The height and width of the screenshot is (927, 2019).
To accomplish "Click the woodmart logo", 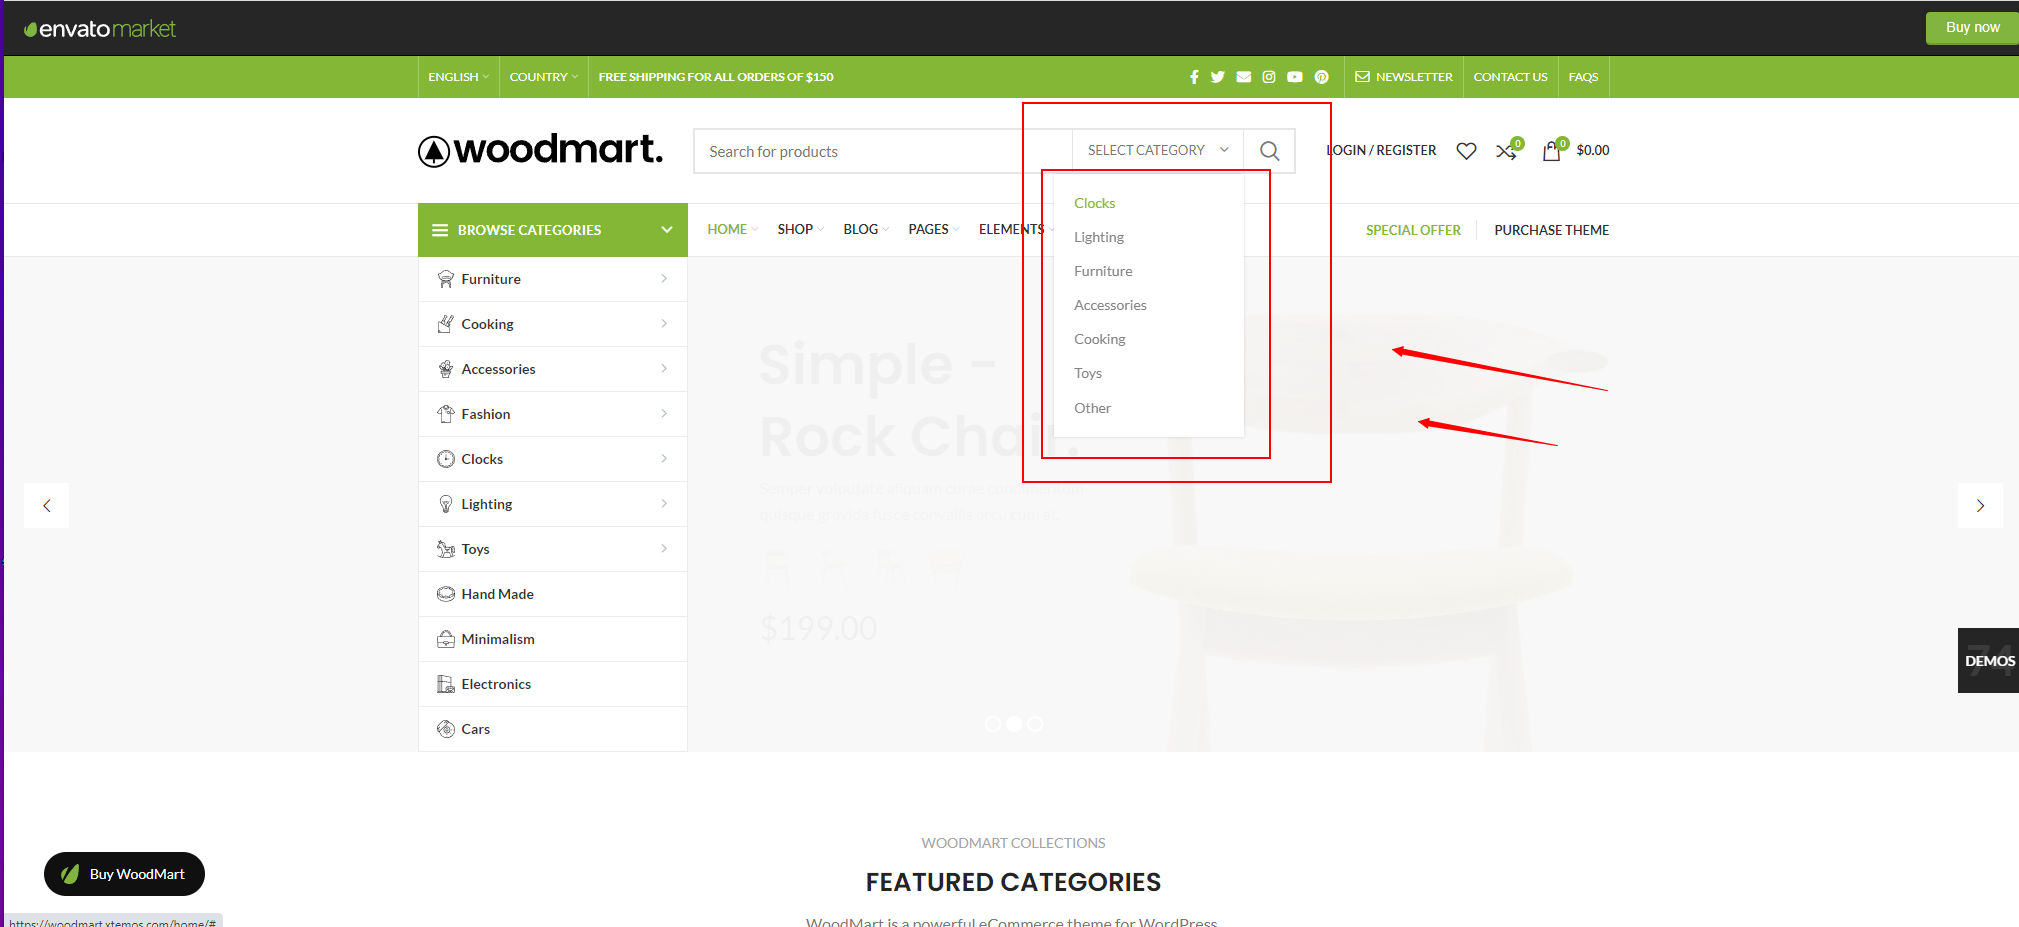I will [540, 150].
